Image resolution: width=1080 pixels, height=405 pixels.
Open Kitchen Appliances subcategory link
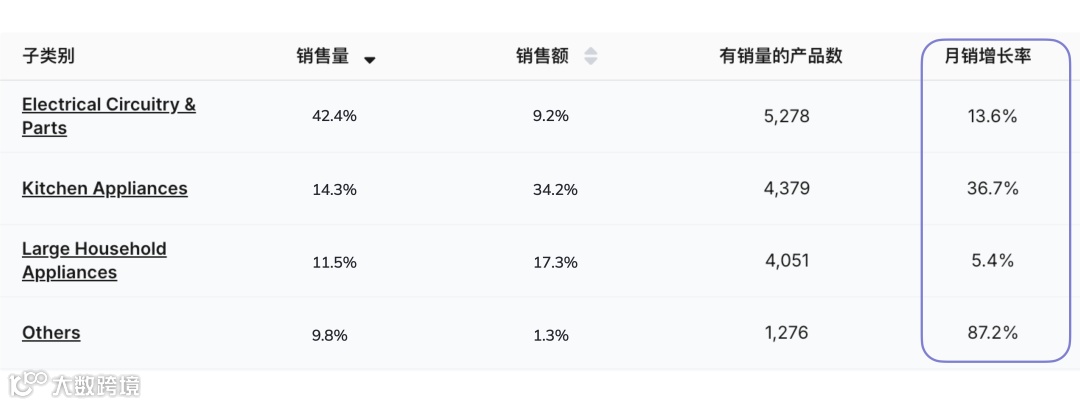click(104, 188)
